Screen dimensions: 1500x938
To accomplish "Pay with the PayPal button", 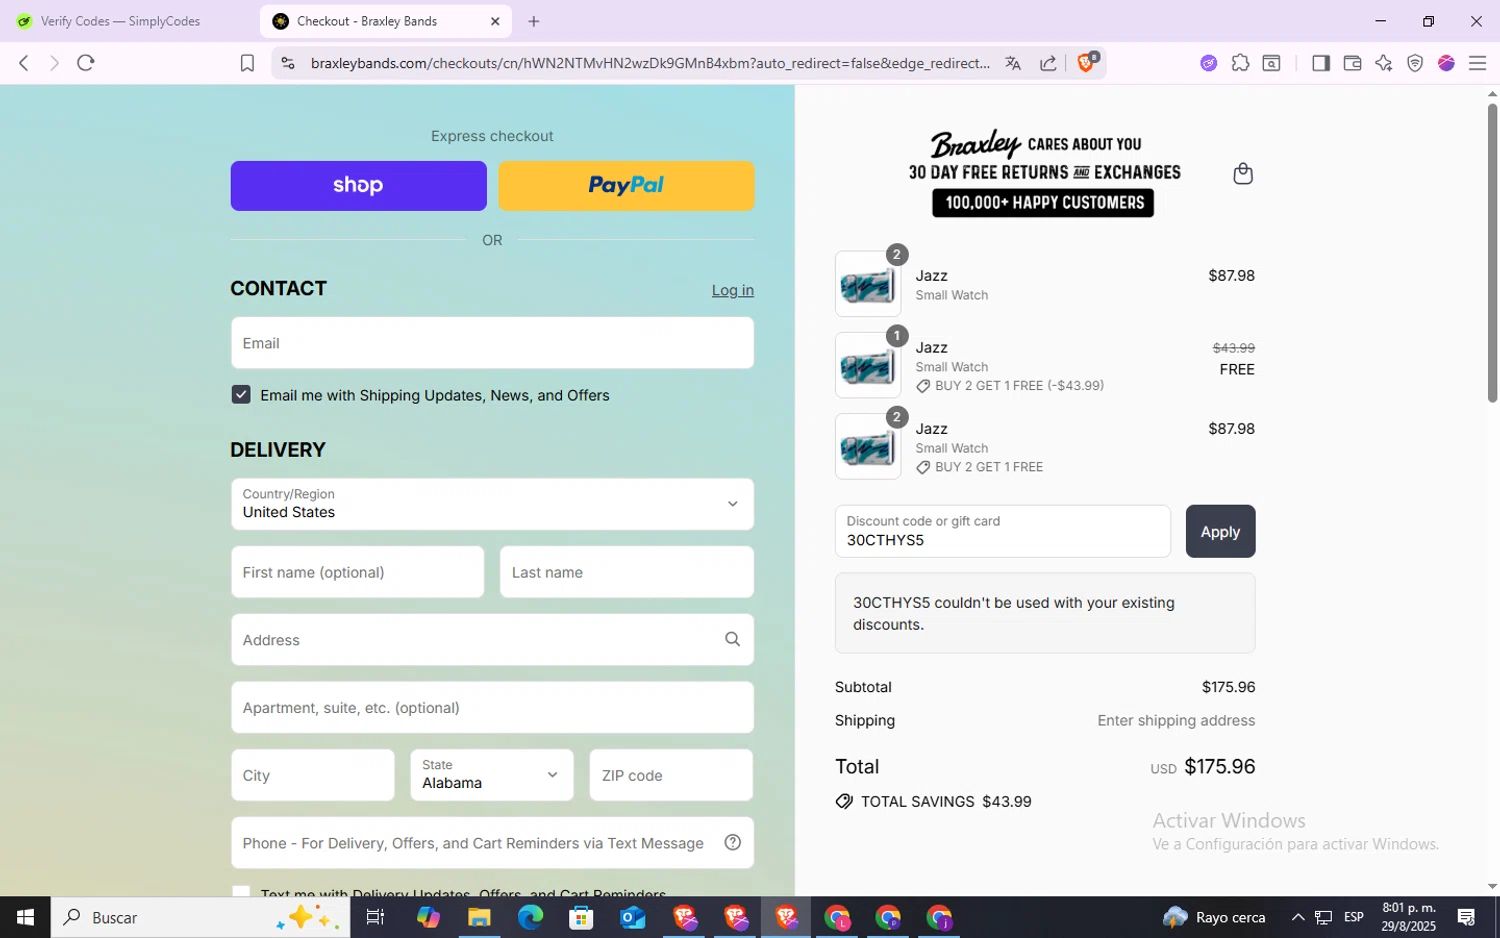I will click(x=626, y=185).
